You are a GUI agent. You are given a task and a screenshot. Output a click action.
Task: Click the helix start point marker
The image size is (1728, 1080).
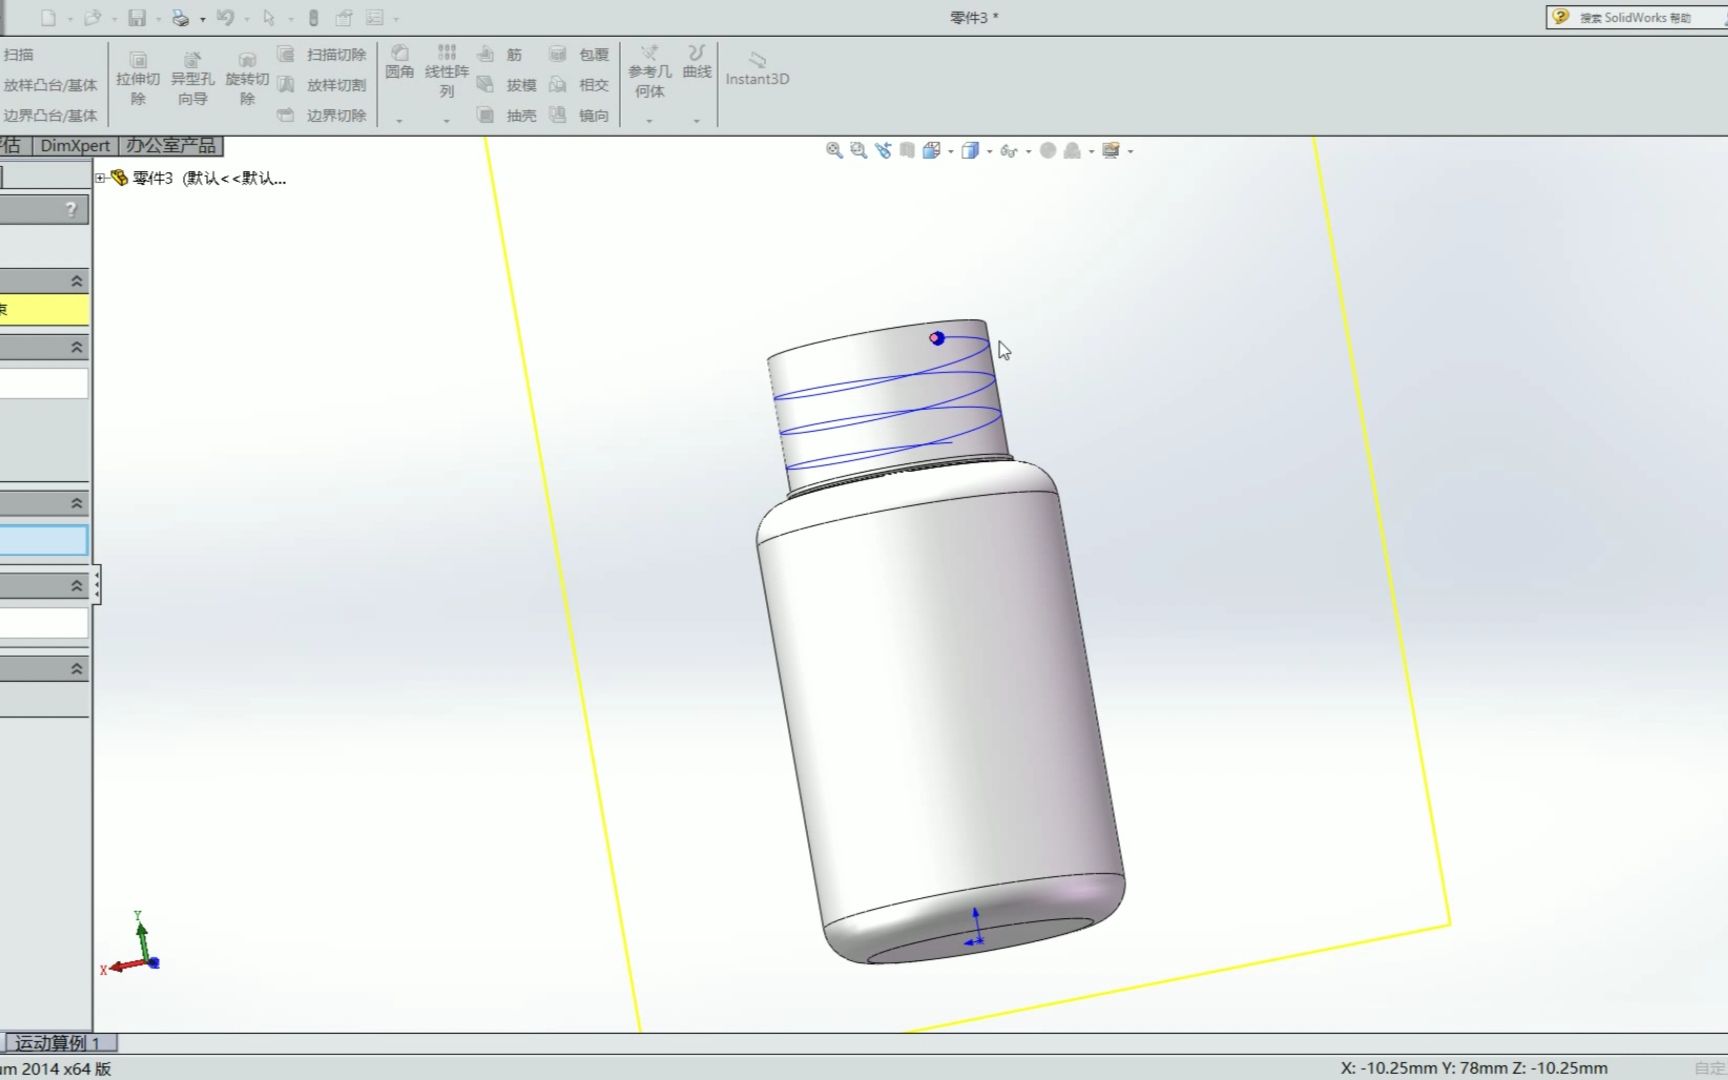tap(936, 338)
